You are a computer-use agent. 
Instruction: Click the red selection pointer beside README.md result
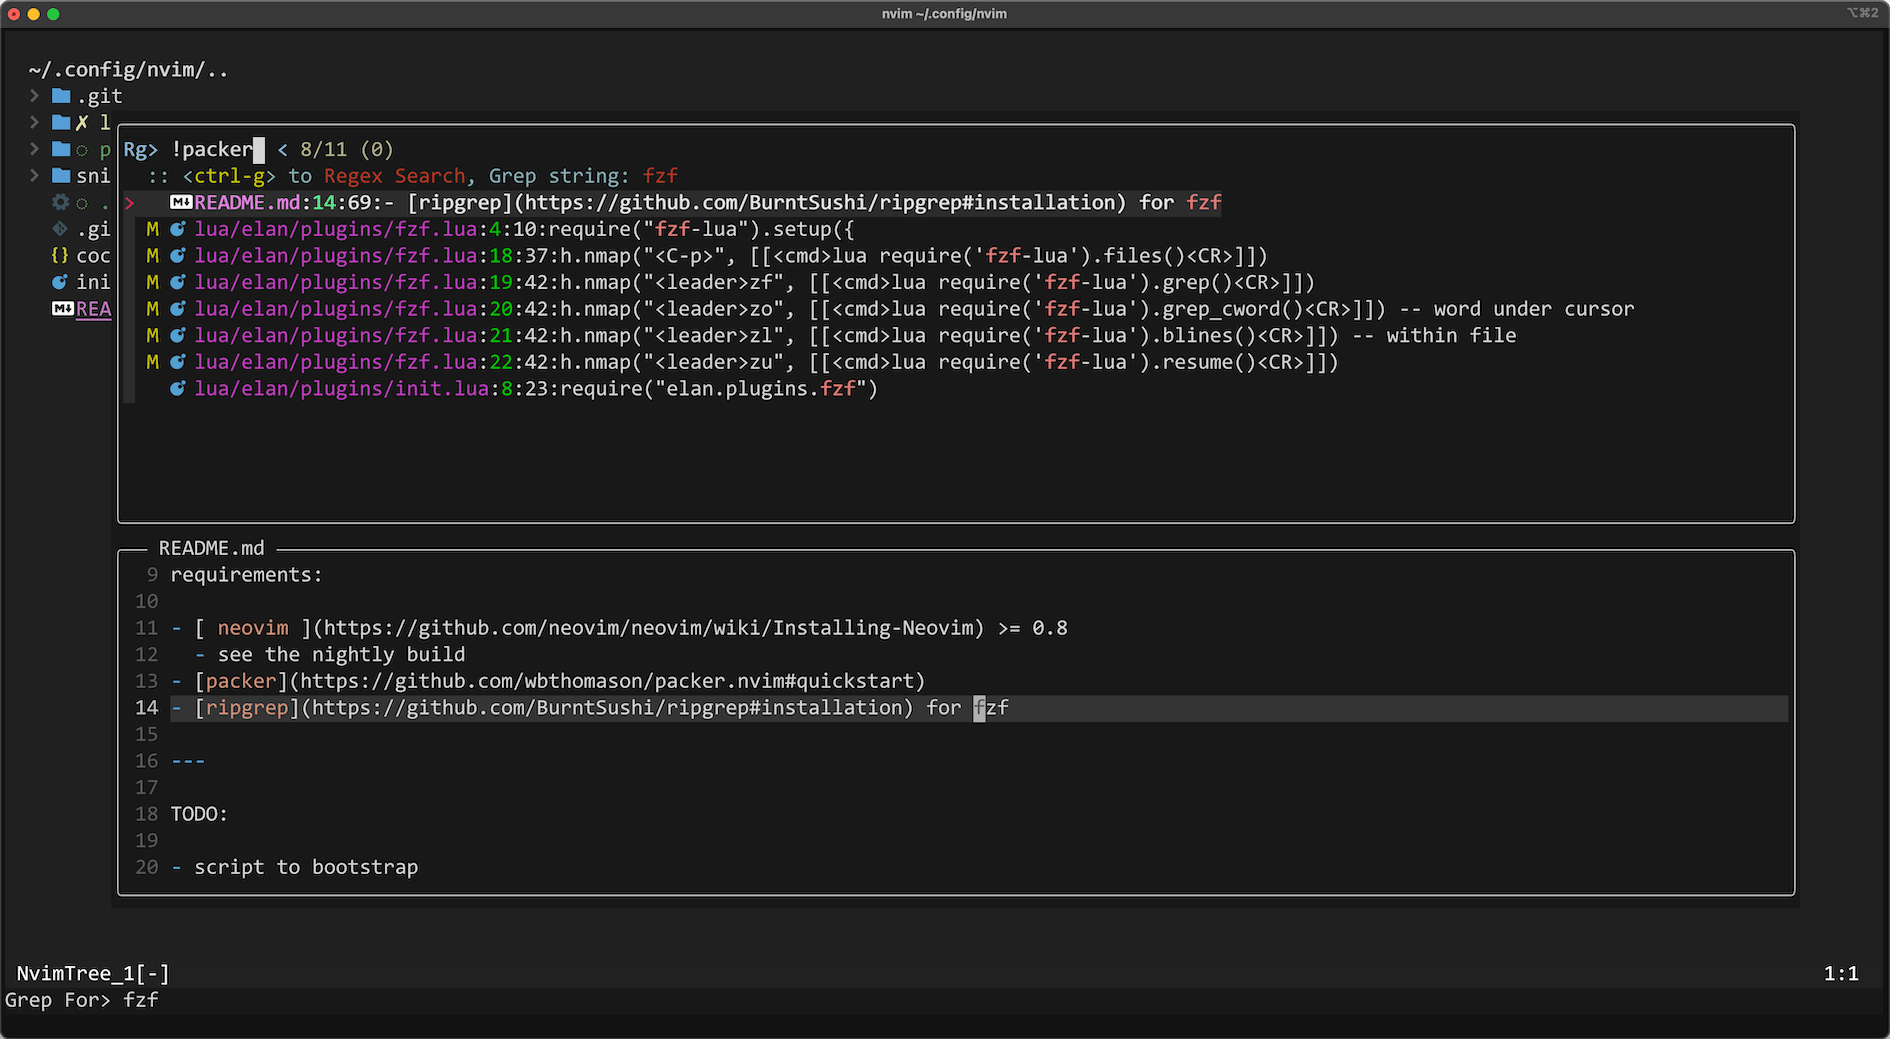129,203
